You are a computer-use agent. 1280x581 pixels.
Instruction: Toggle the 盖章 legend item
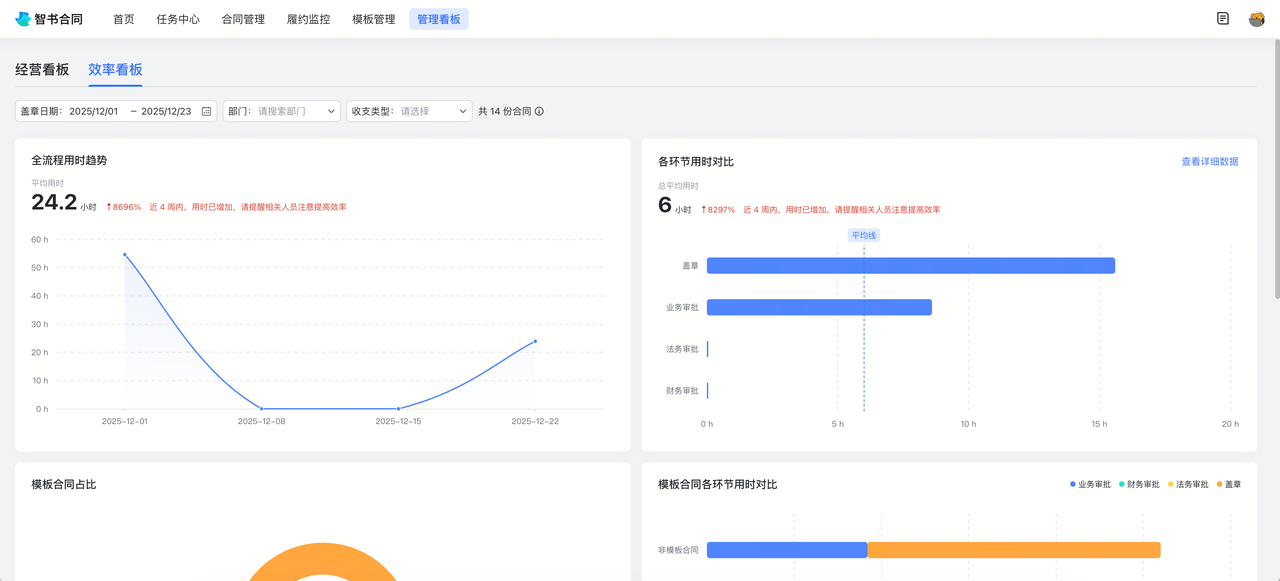pyautogui.click(x=1232, y=484)
